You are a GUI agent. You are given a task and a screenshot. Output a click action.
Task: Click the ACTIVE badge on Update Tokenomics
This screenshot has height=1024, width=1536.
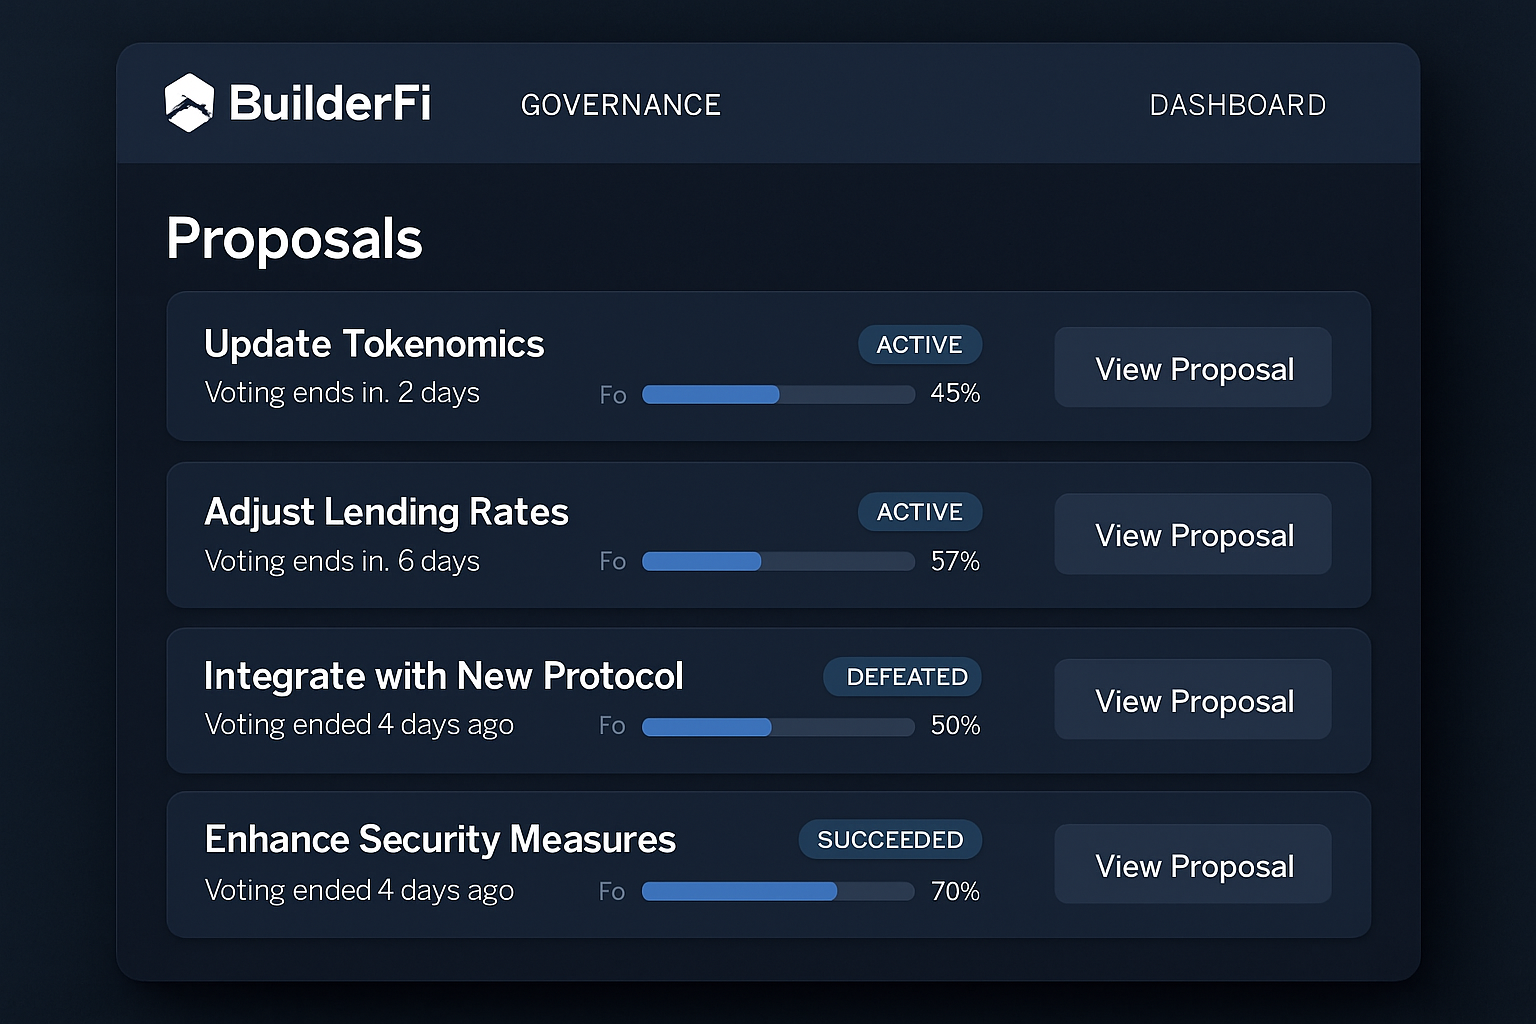click(919, 344)
